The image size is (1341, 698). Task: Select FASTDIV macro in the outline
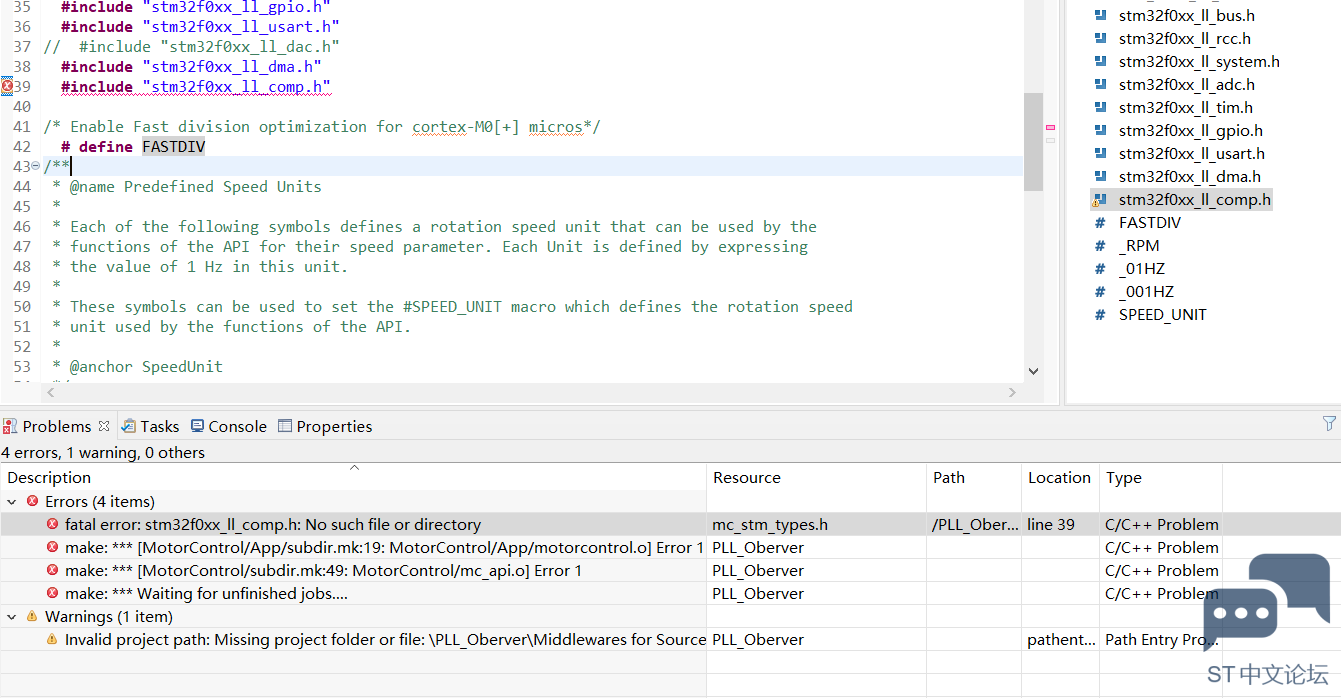point(1149,223)
